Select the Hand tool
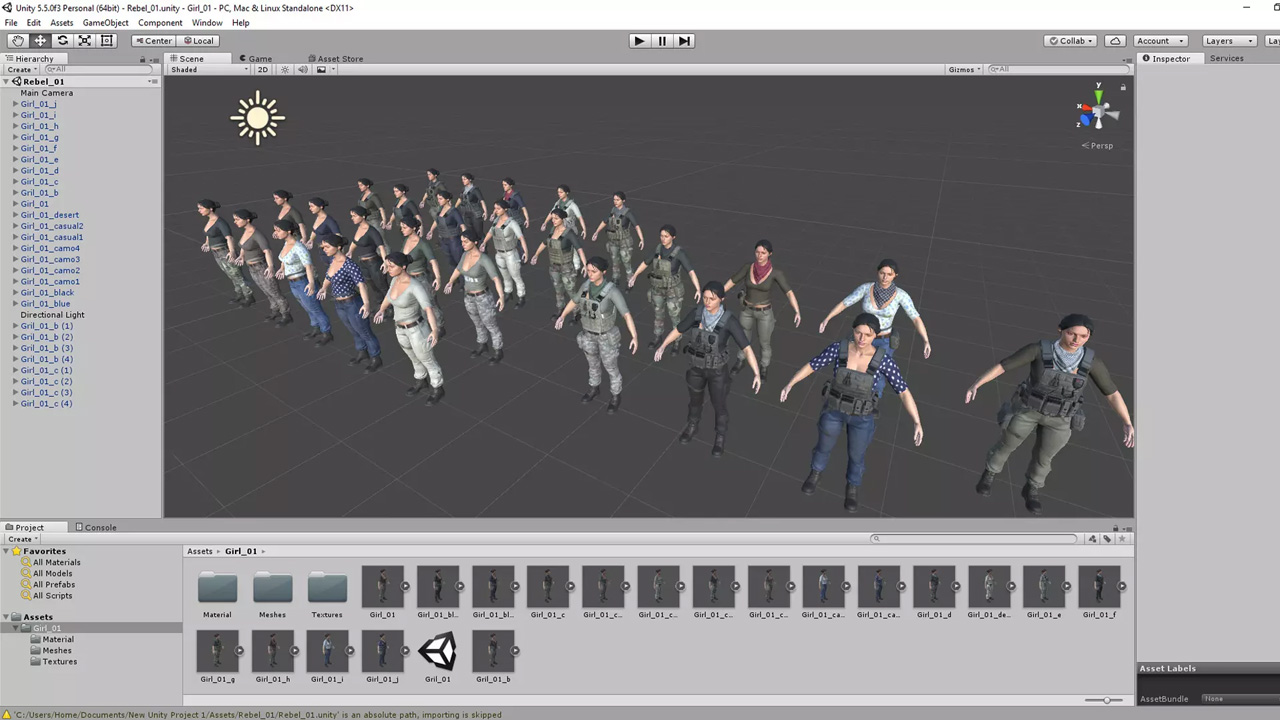The image size is (1280, 720). pos(18,41)
